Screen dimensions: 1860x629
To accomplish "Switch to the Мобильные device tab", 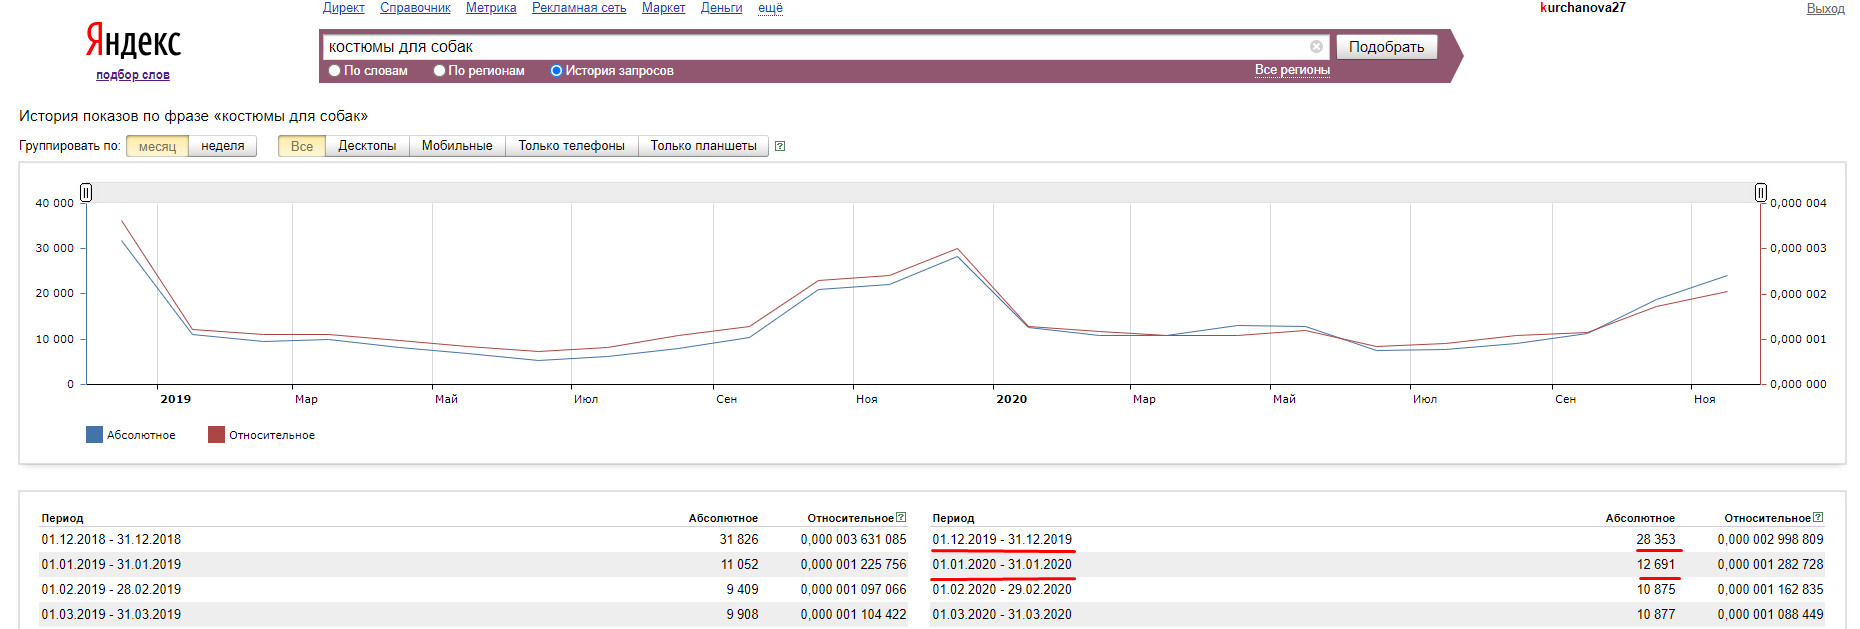I will pos(457,146).
